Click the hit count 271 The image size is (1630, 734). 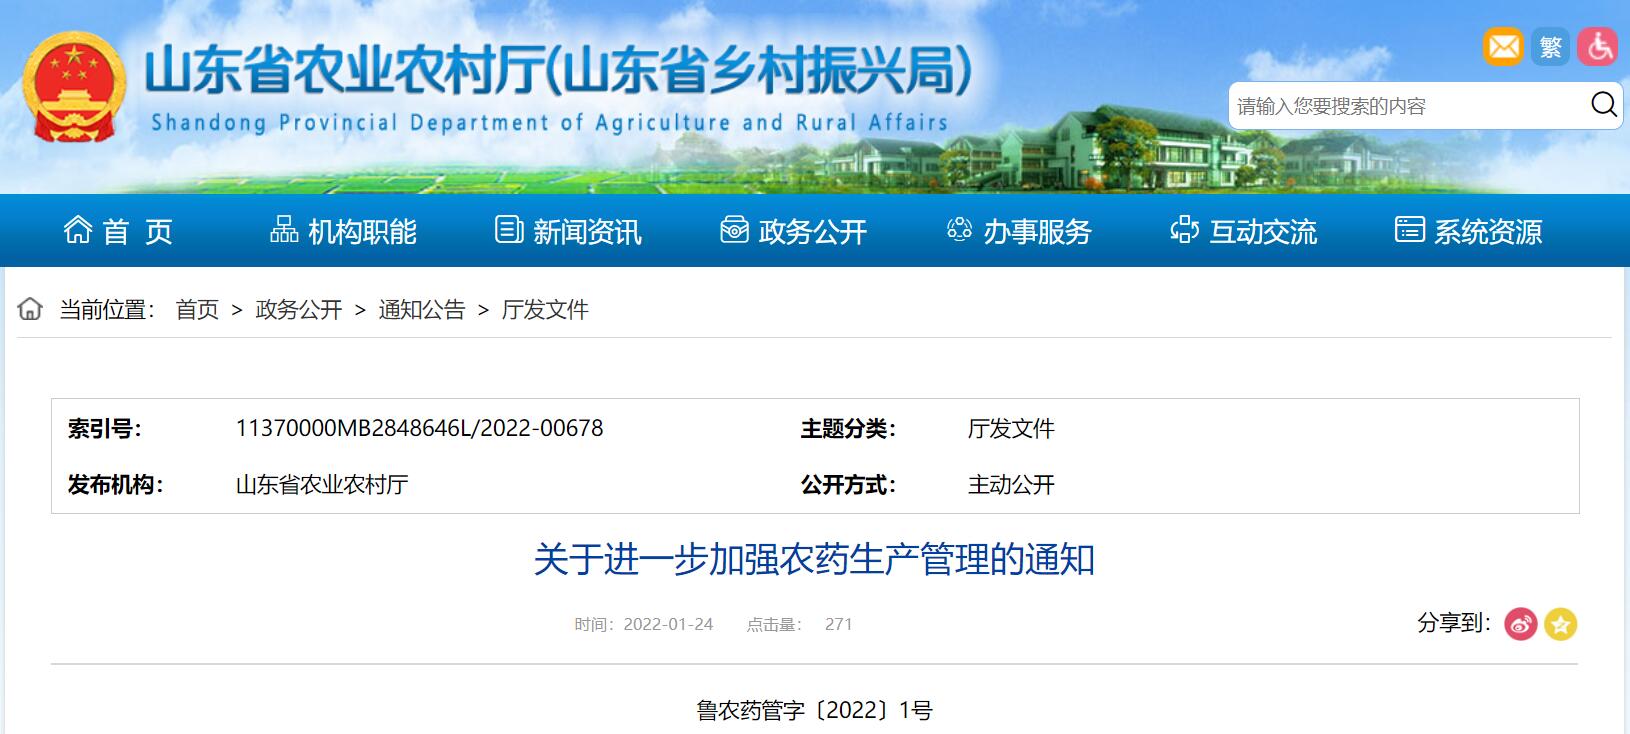(838, 625)
